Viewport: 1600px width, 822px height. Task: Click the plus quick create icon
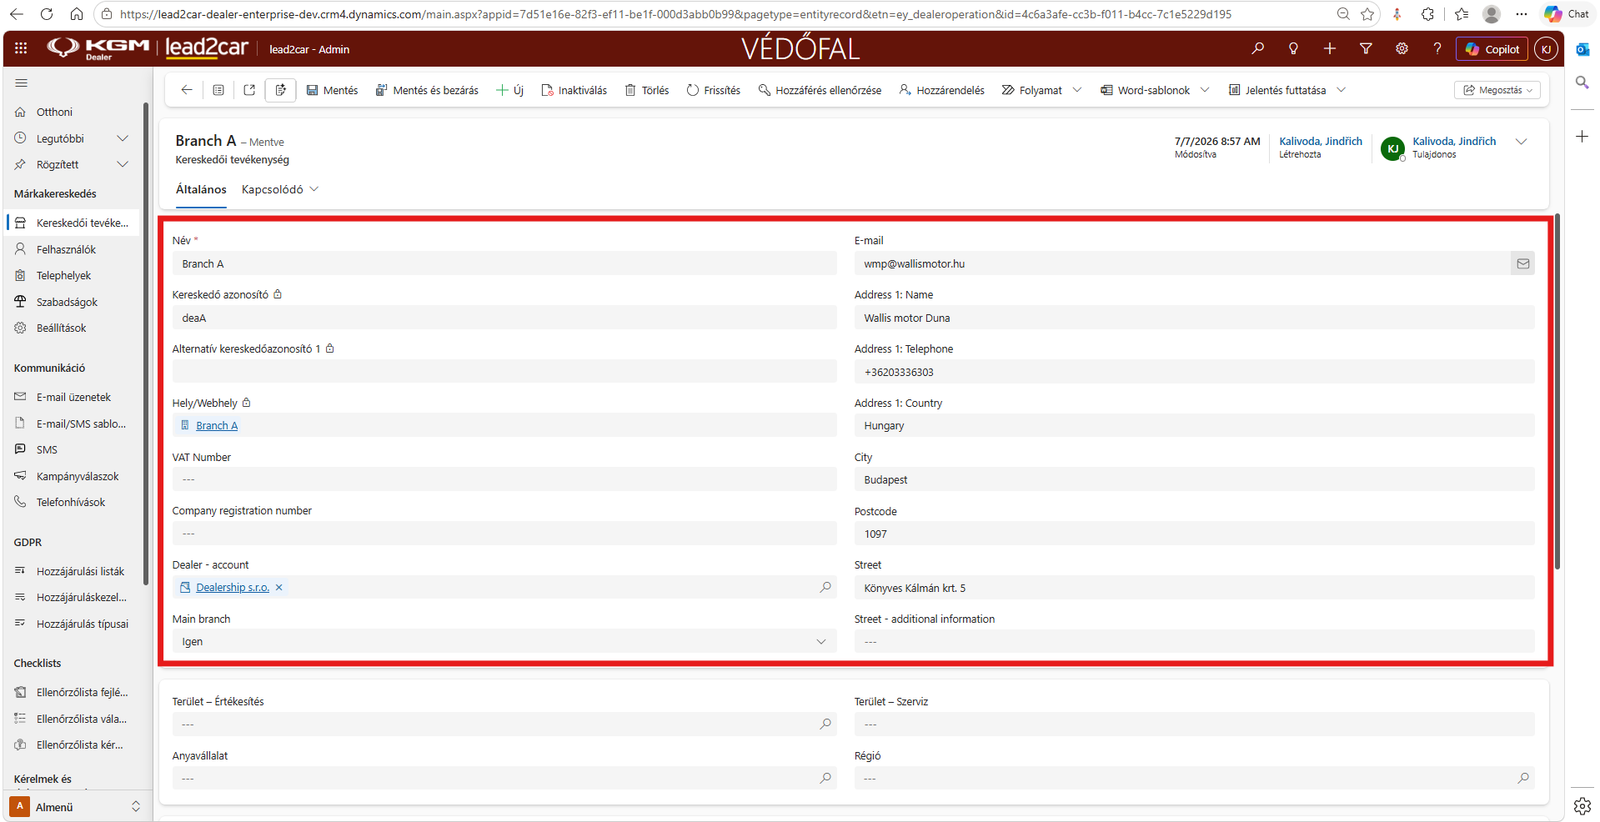point(1329,48)
